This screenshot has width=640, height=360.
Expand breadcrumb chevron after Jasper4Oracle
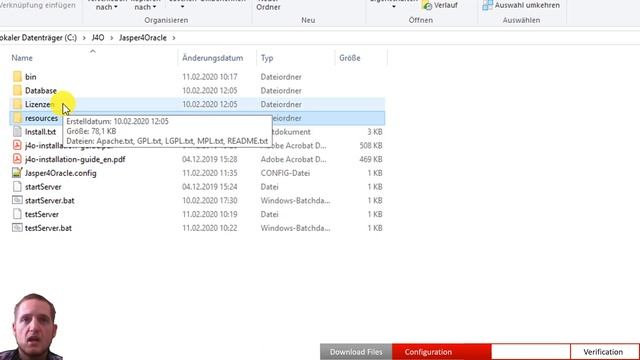click(x=174, y=38)
